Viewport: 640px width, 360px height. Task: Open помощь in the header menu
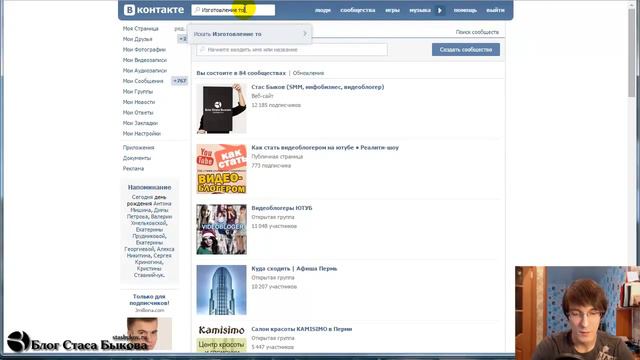click(465, 10)
